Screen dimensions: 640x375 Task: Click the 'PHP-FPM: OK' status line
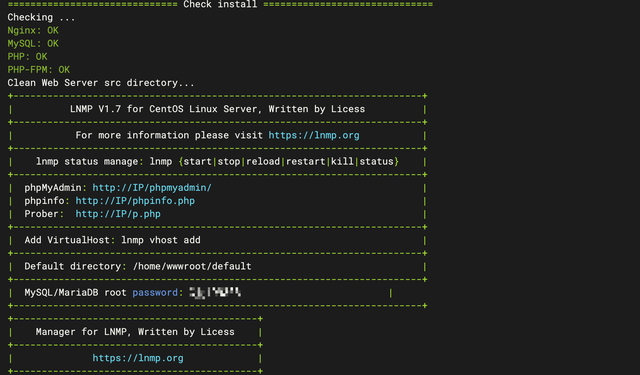(x=38, y=69)
